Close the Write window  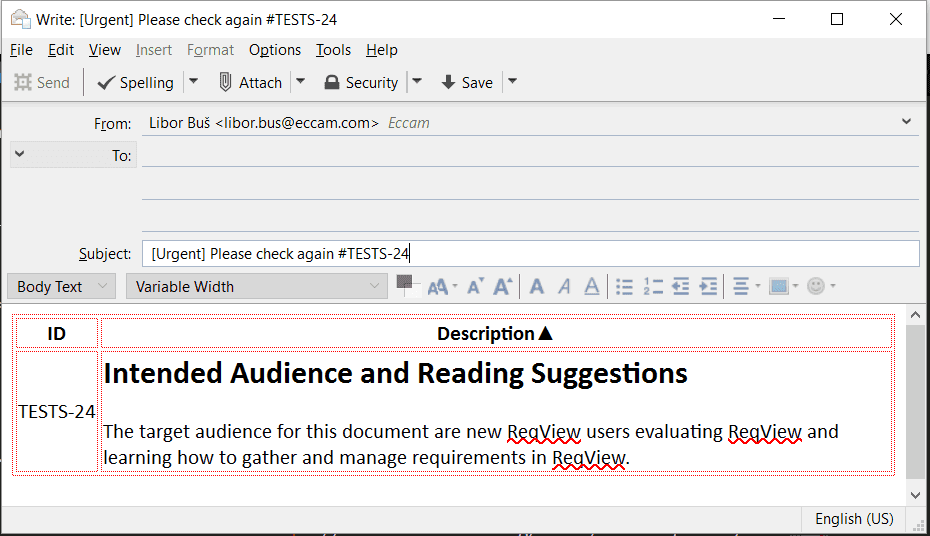pos(896,20)
